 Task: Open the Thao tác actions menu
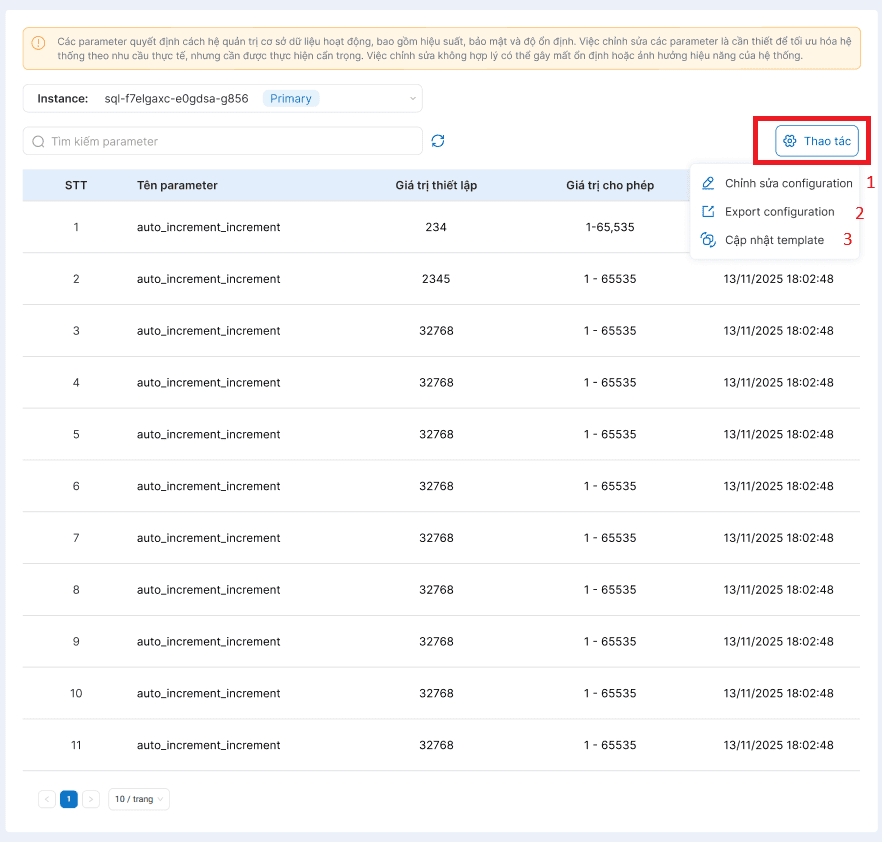[817, 141]
